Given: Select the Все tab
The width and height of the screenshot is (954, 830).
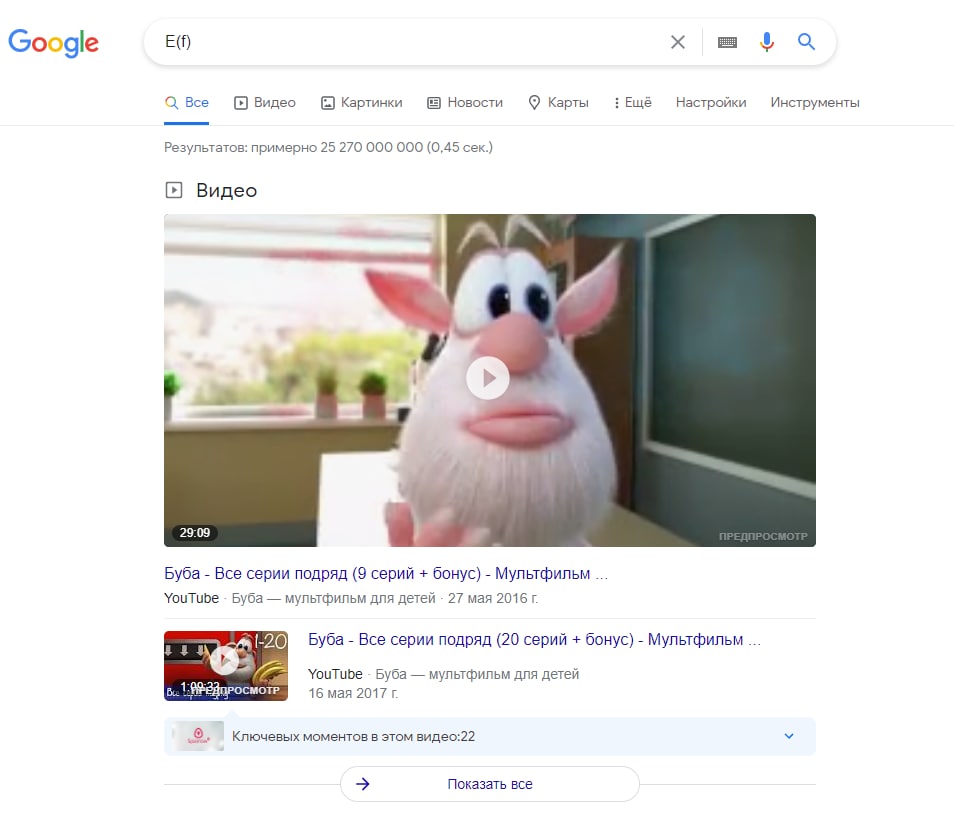Looking at the screenshot, I should pyautogui.click(x=186, y=102).
